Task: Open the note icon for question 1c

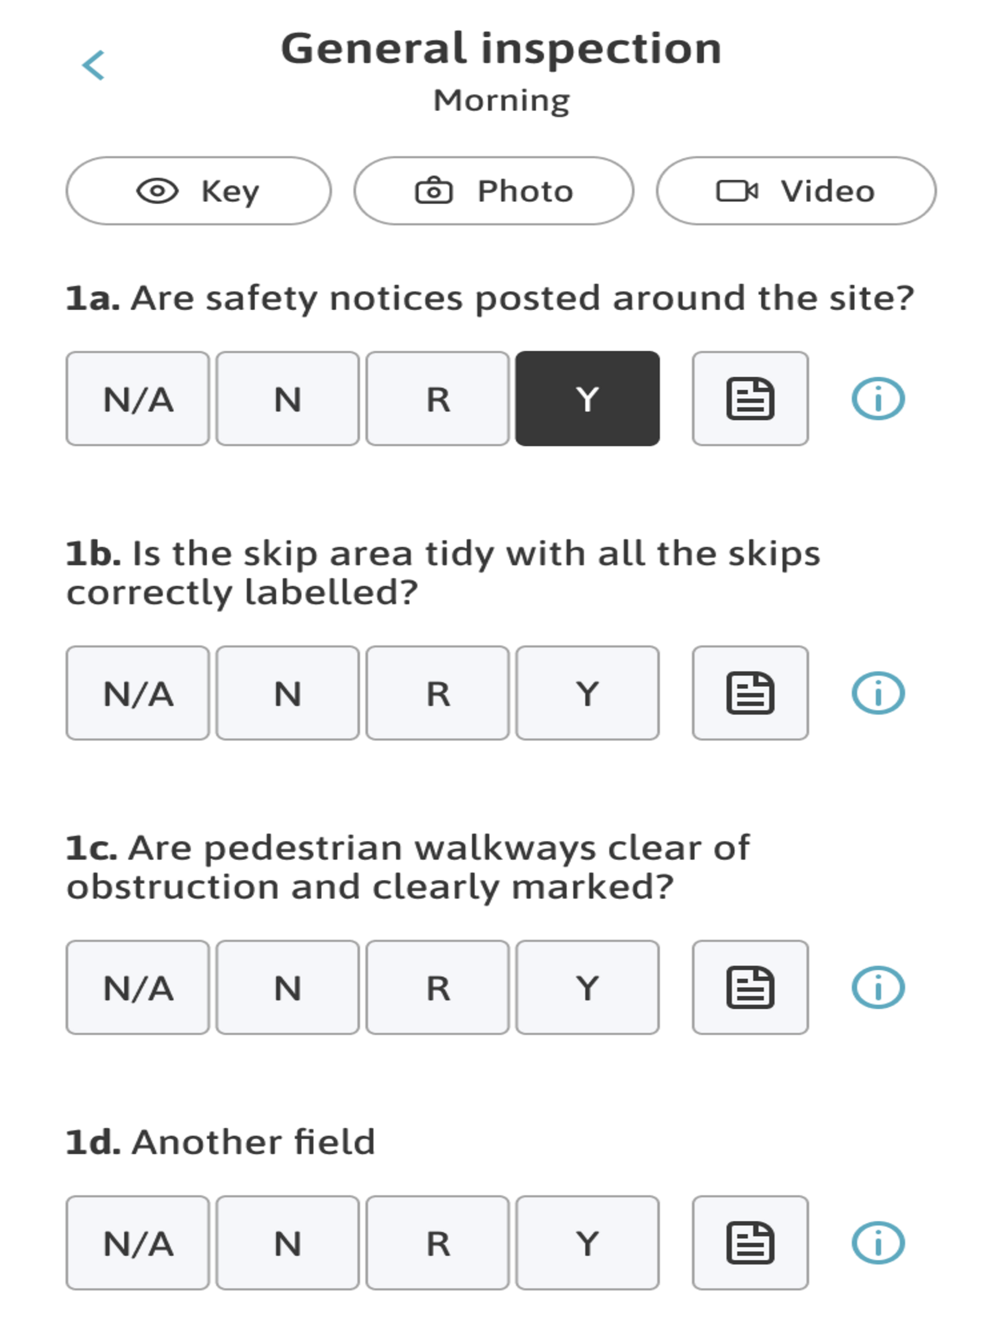Action: pyautogui.click(x=750, y=987)
